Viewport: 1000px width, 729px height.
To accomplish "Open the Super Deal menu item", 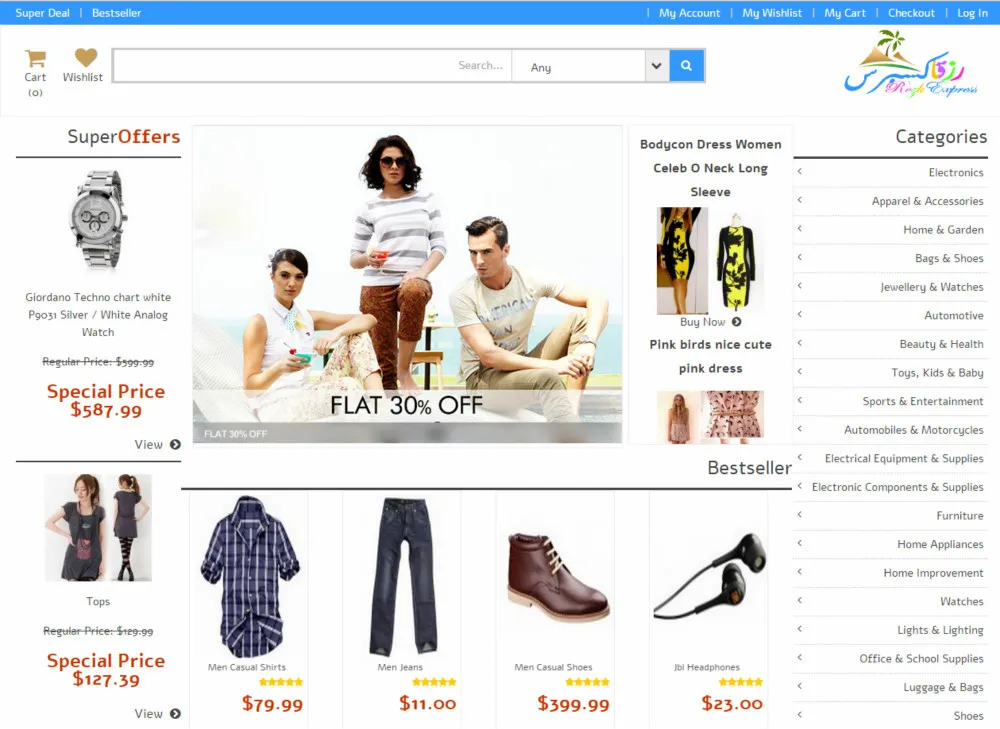I will pyautogui.click(x=41, y=13).
